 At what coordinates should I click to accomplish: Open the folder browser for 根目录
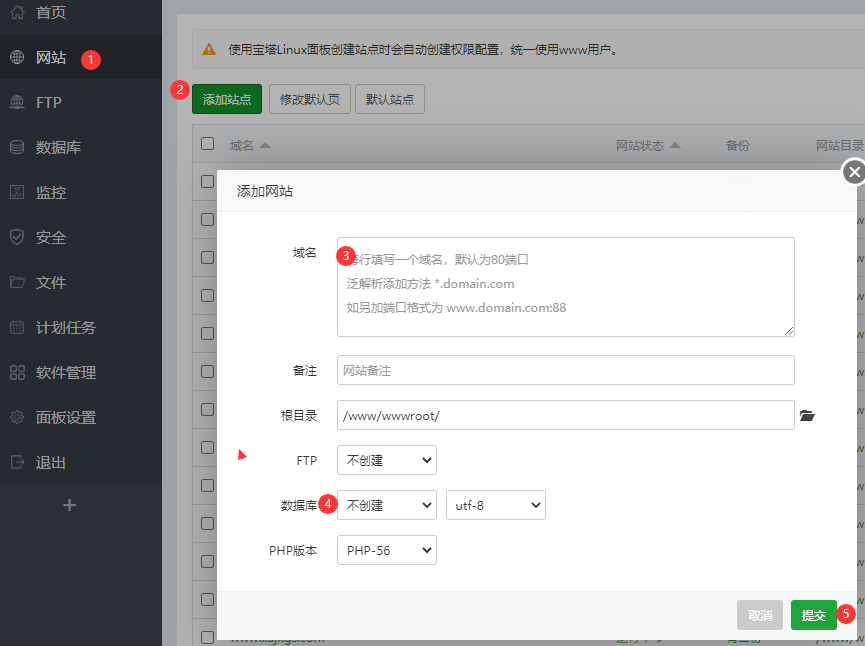(808, 415)
